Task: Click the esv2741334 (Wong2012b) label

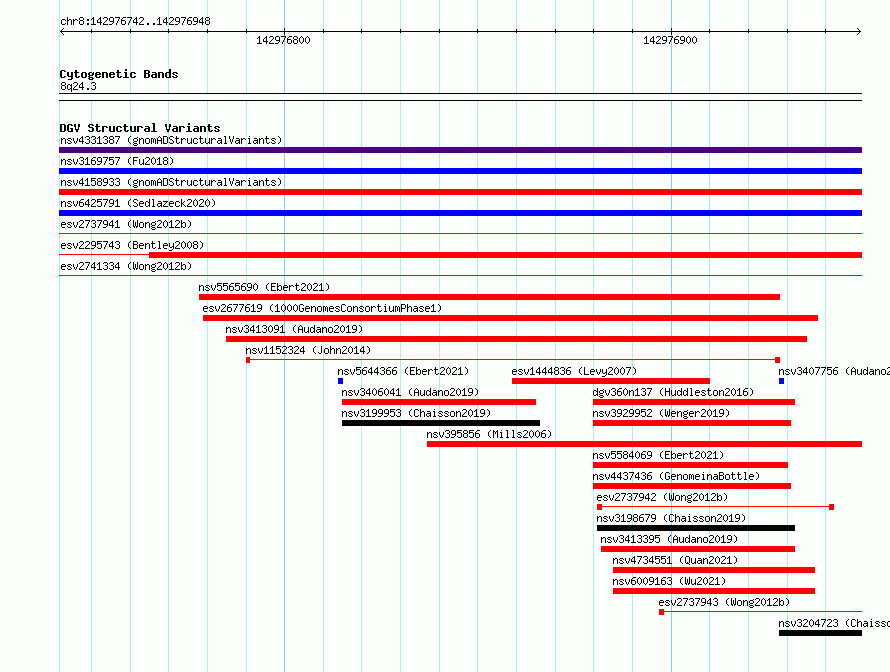Action: pyautogui.click(x=126, y=266)
